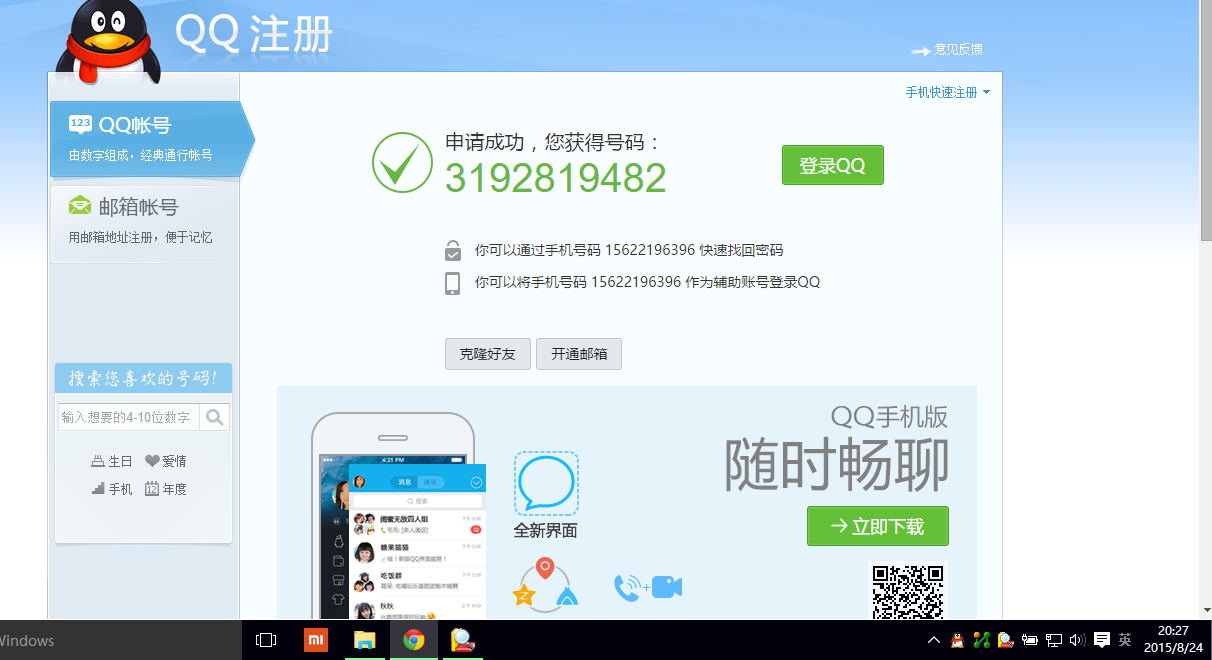Click the green nodes tray icon

coord(981,640)
